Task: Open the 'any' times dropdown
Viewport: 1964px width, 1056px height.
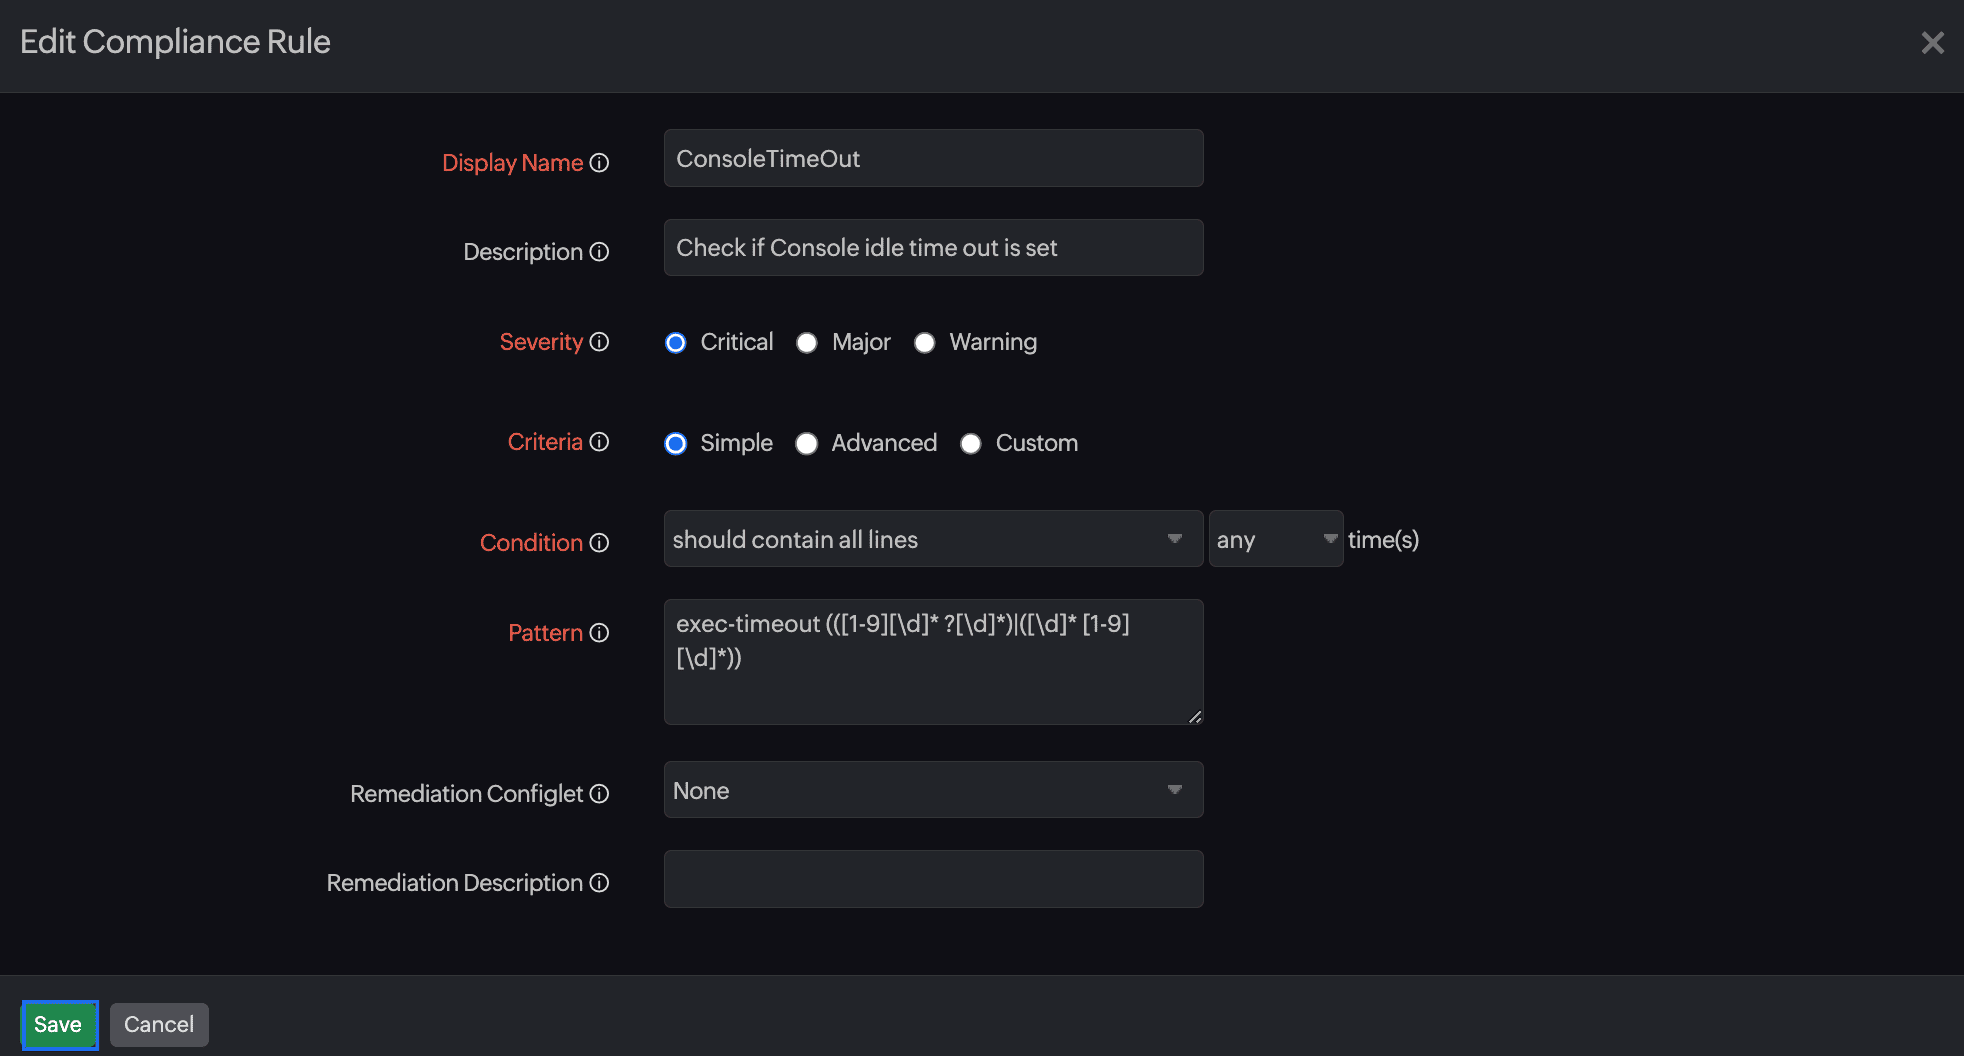Action: coord(1275,539)
